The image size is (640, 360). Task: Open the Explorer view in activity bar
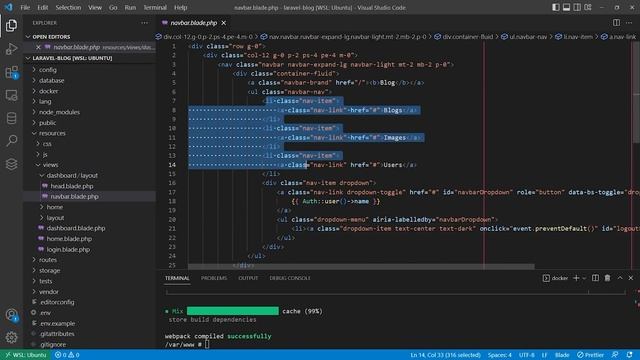[x=11, y=26]
